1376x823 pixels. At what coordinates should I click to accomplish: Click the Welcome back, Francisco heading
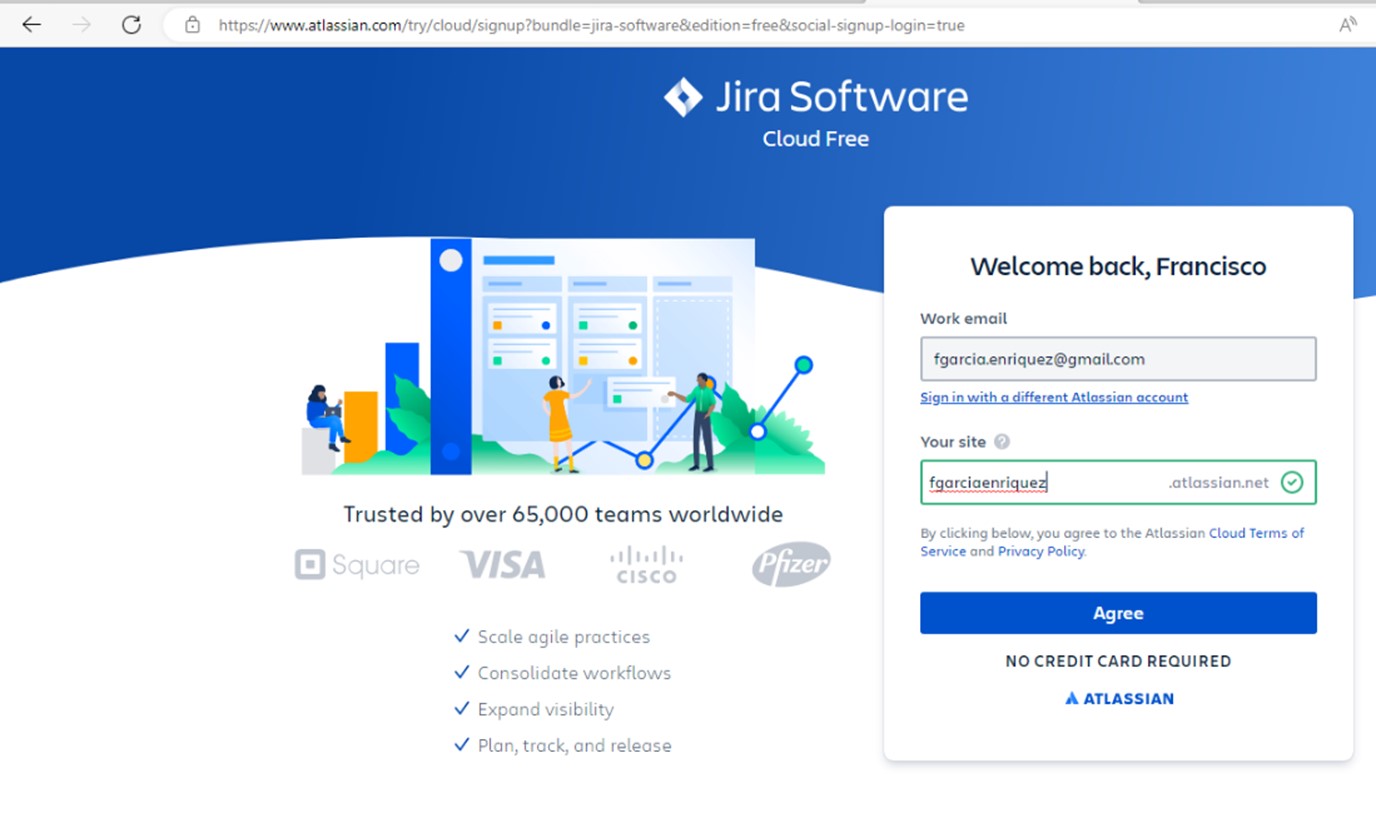point(1118,266)
